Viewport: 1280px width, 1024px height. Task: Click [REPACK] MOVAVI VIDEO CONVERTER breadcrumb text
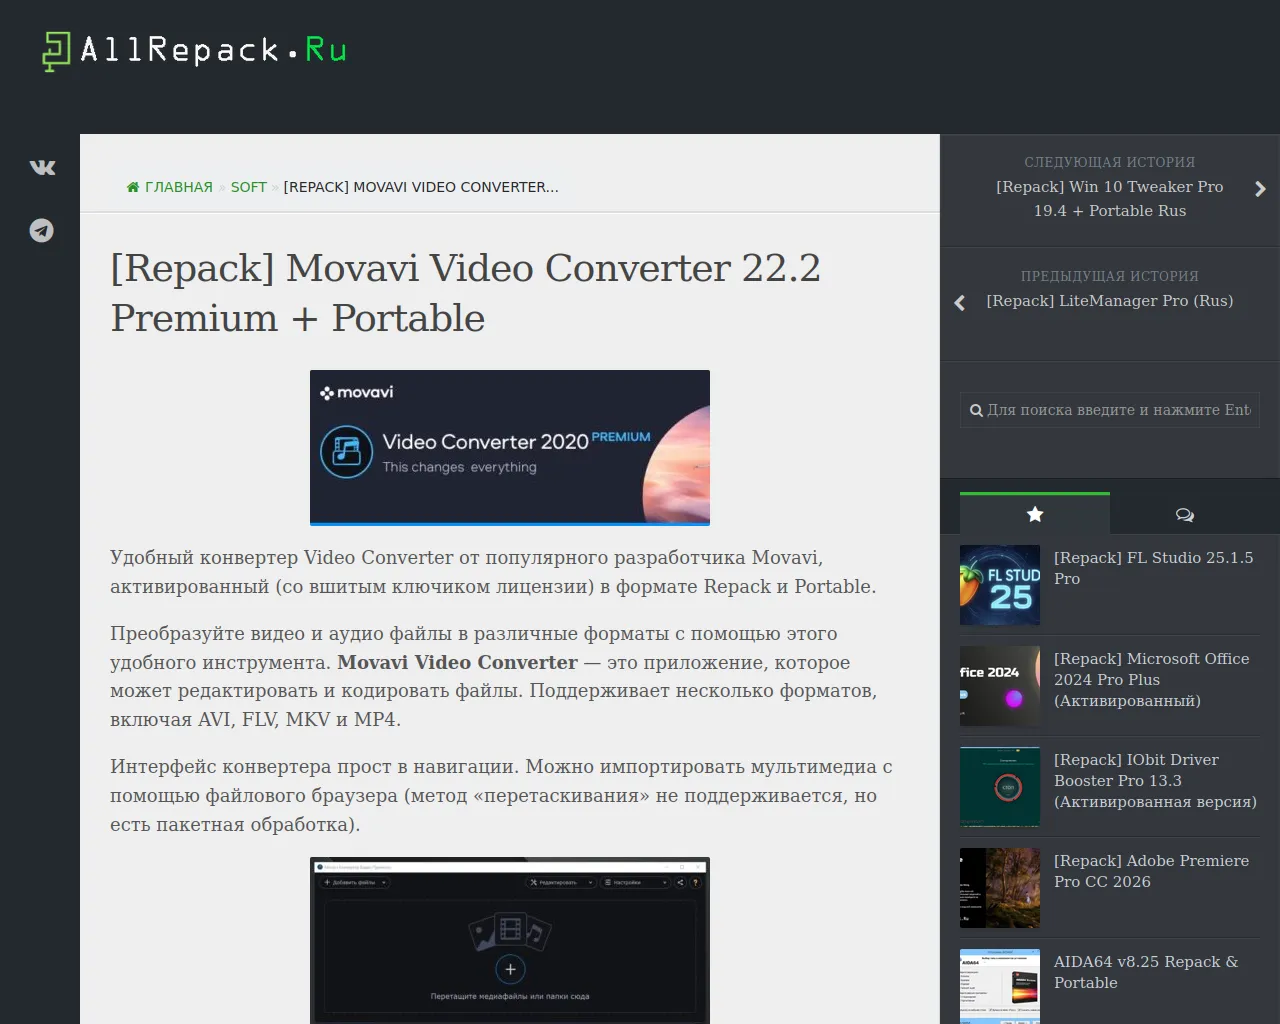pyautogui.click(x=421, y=187)
